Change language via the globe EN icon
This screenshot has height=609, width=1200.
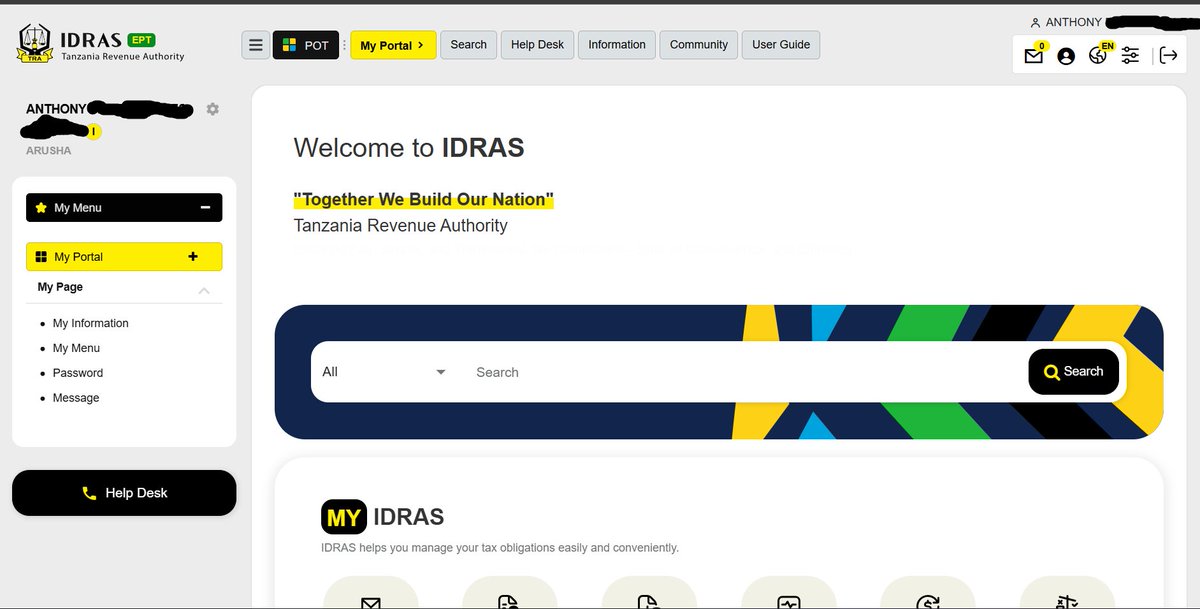pos(1098,55)
